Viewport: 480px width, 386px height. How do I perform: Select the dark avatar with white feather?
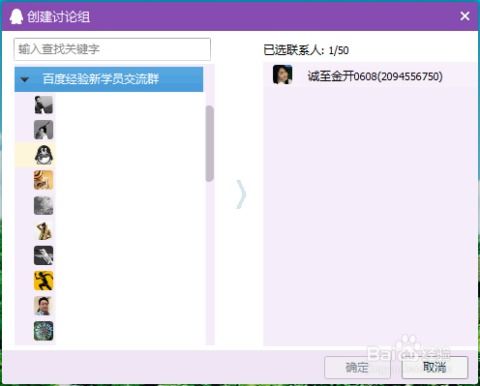click(x=109, y=255)
